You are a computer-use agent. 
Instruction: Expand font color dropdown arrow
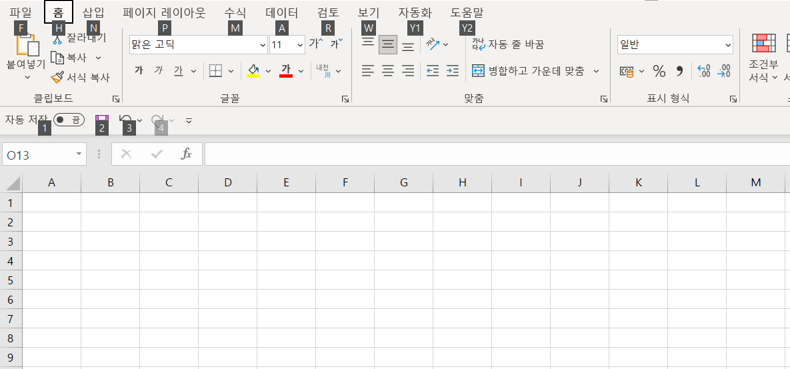301,72
